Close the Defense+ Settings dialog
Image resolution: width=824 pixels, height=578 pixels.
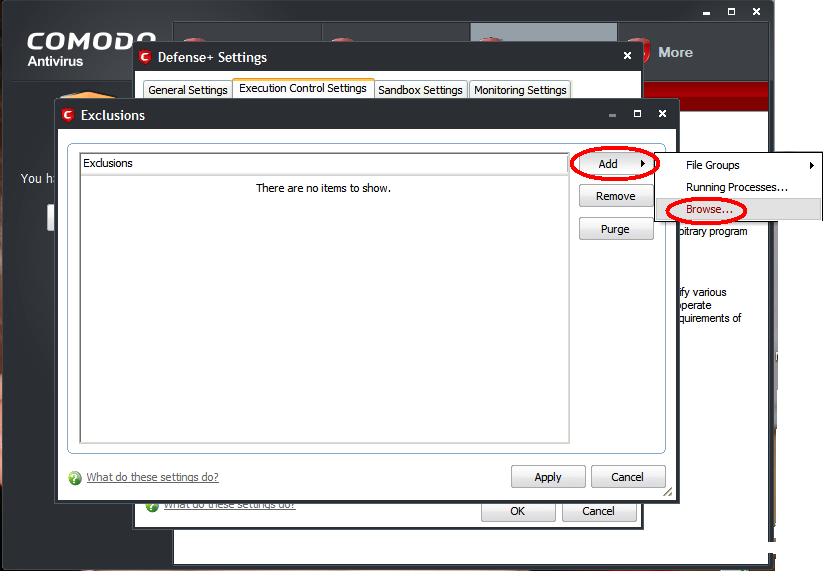(x=629, y=56)
